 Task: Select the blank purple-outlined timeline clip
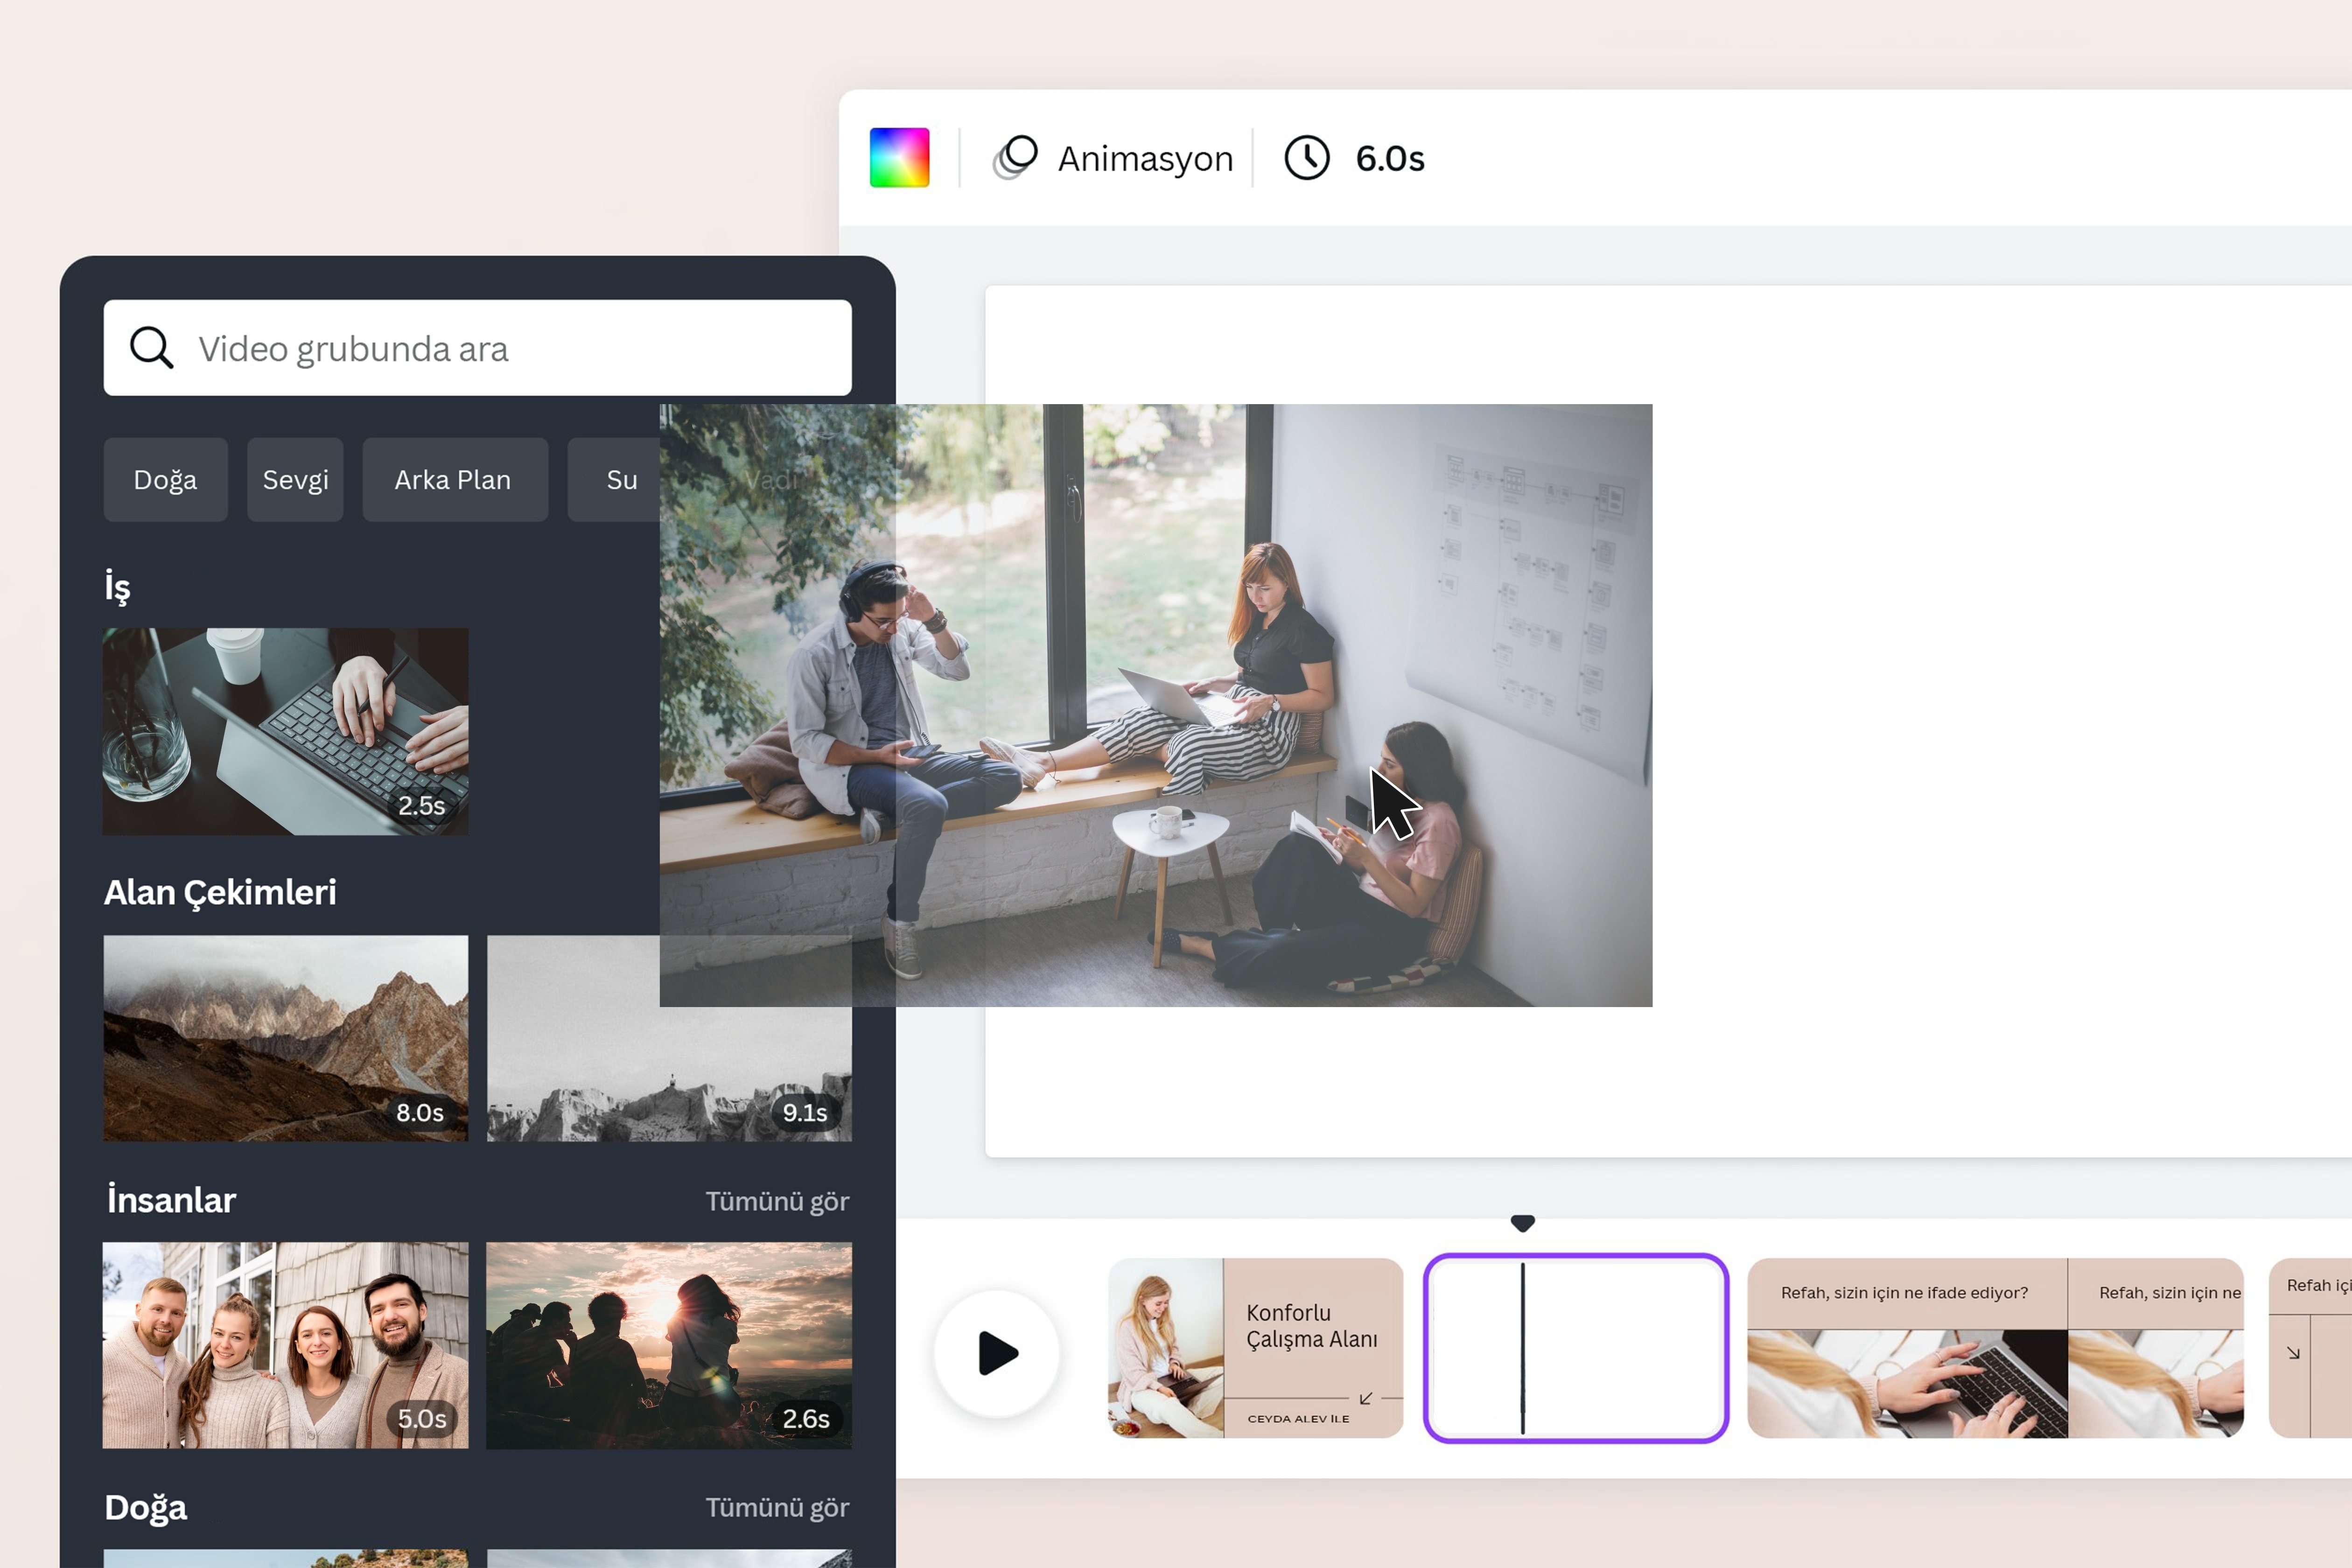coord(1576,1348)
